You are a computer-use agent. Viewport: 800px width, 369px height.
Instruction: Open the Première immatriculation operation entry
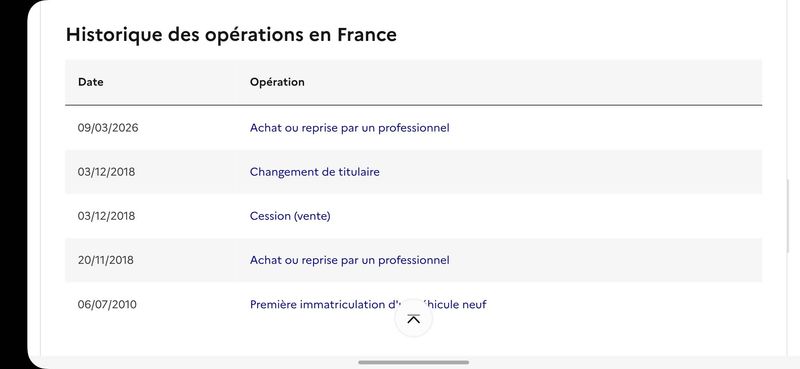point(368,305)
